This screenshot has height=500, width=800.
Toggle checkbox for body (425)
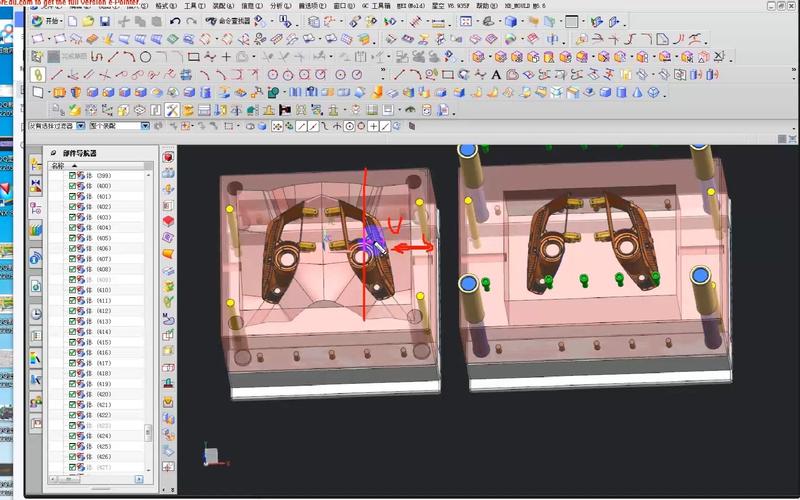[72, 446]
